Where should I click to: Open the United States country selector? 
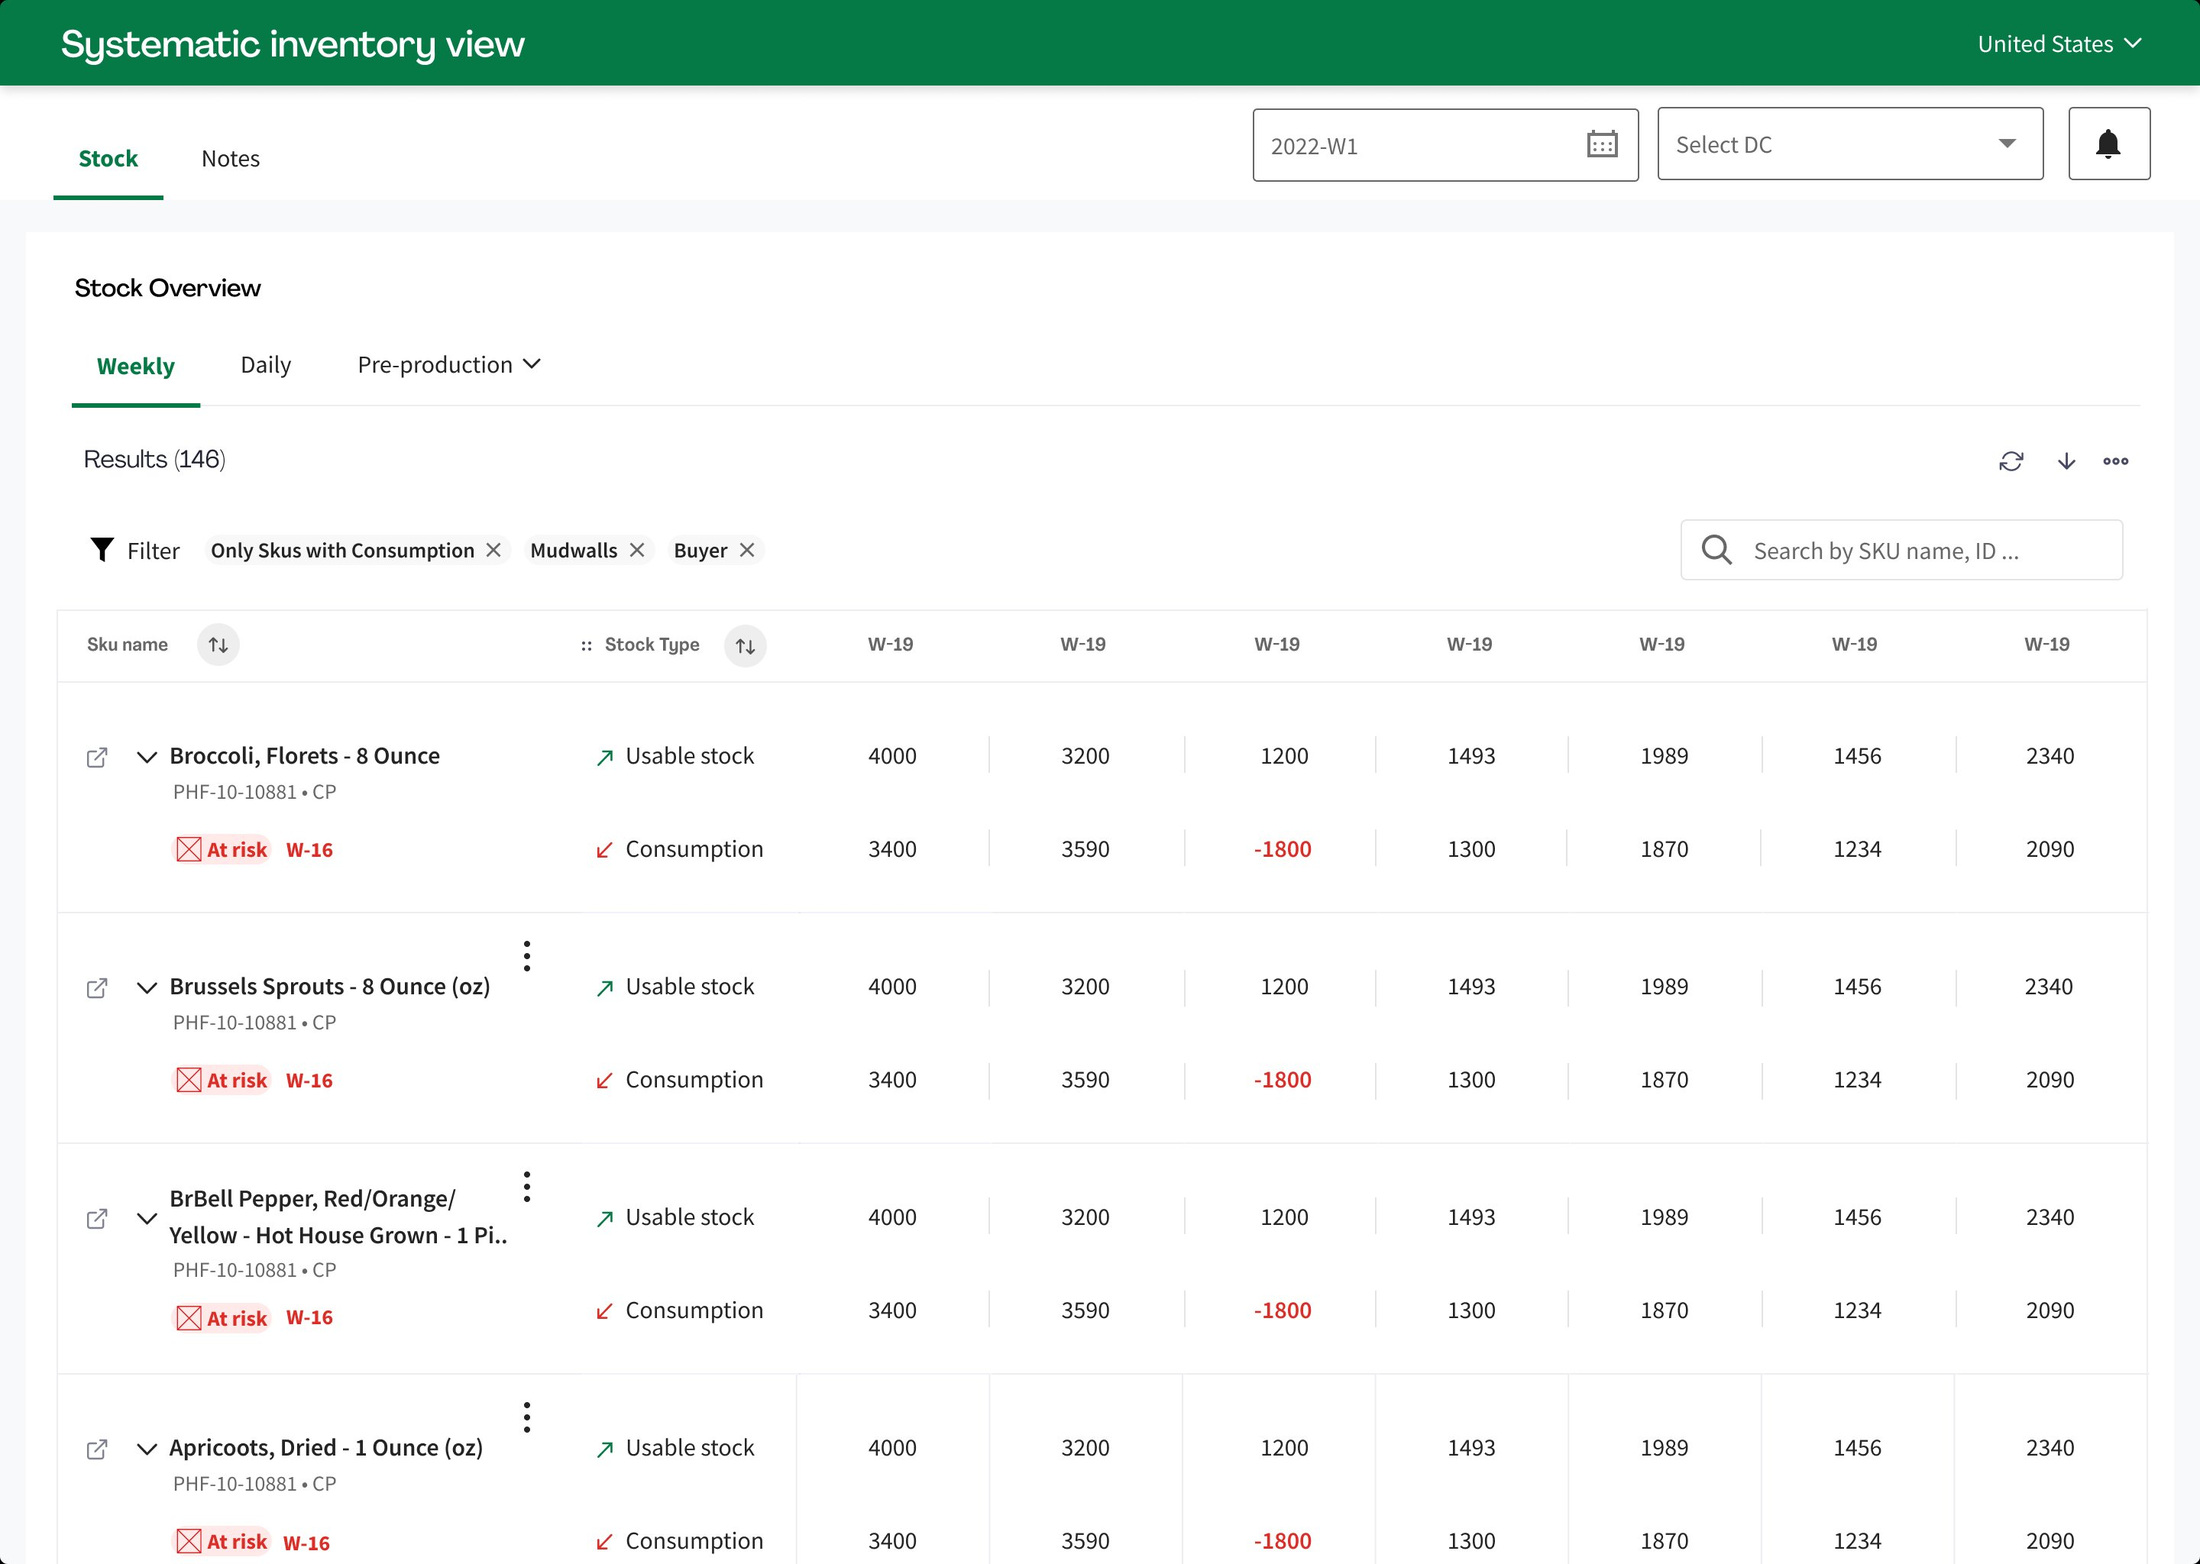pos(2060,44)
